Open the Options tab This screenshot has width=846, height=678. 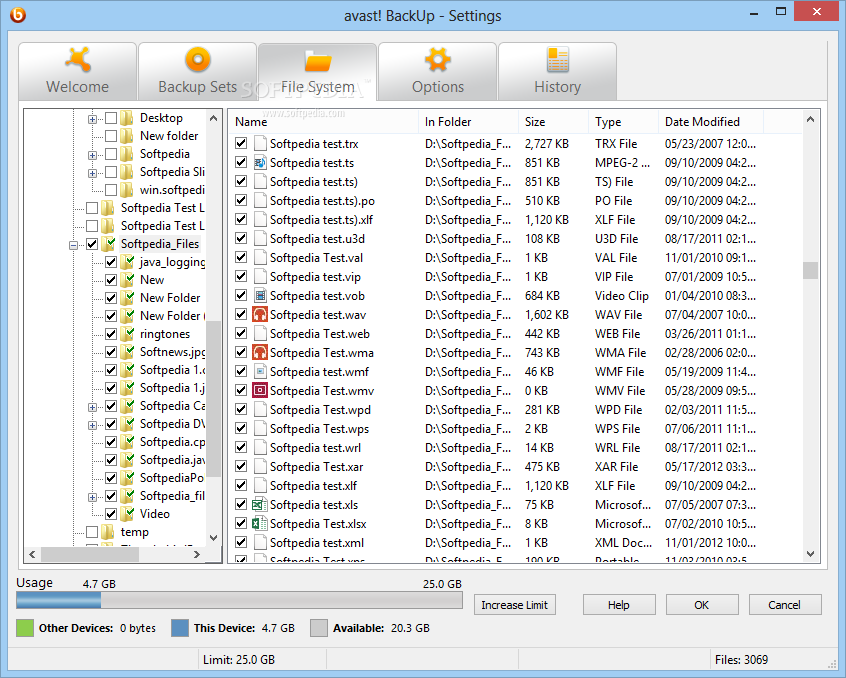[x=438, y=71]
